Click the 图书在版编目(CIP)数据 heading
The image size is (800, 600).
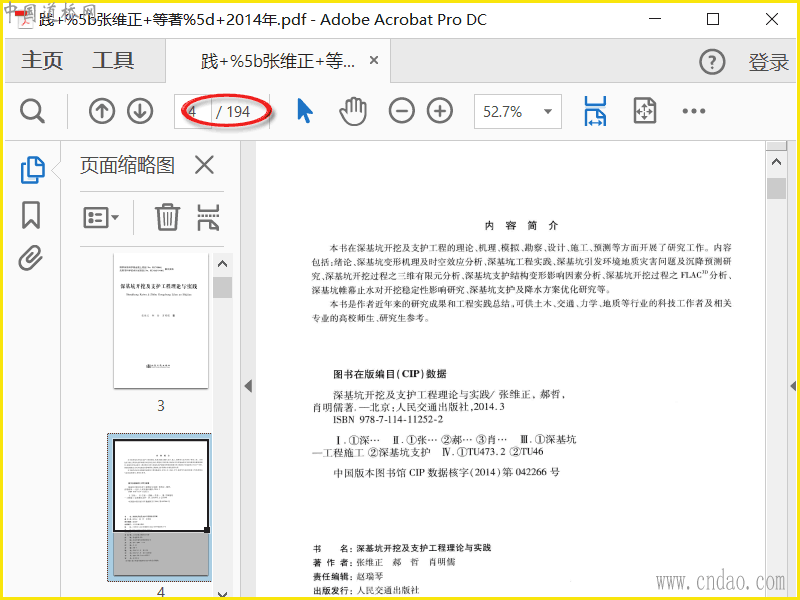pos(389,374)
